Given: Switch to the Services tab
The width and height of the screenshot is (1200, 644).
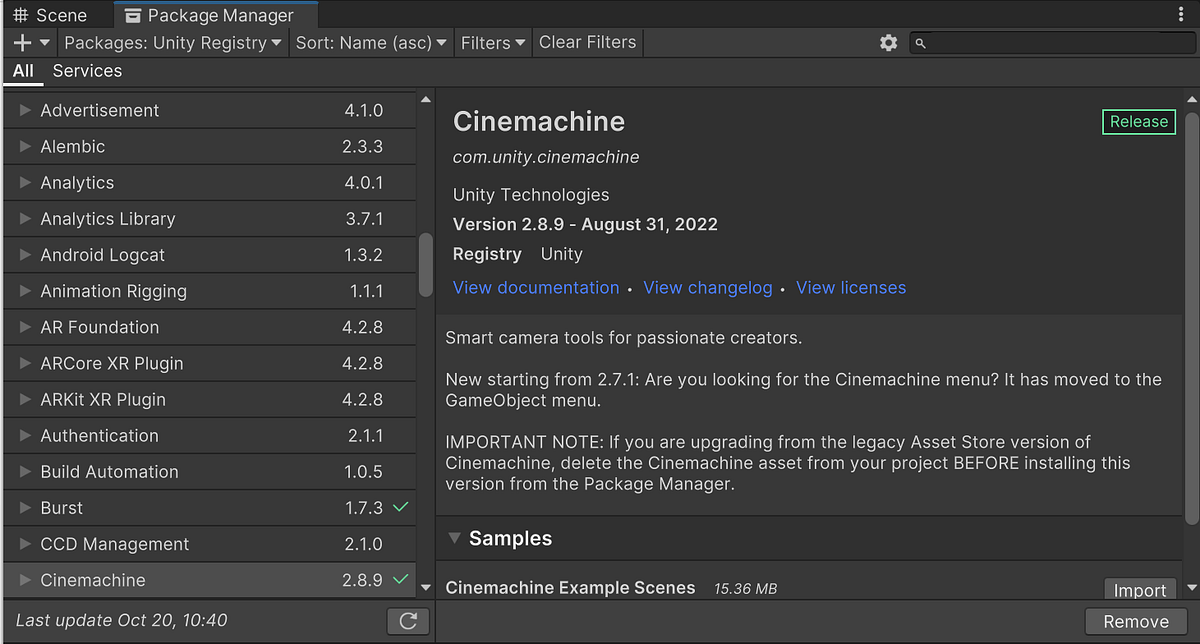Looking at the screenshot, I should click(x=87, y=71).
